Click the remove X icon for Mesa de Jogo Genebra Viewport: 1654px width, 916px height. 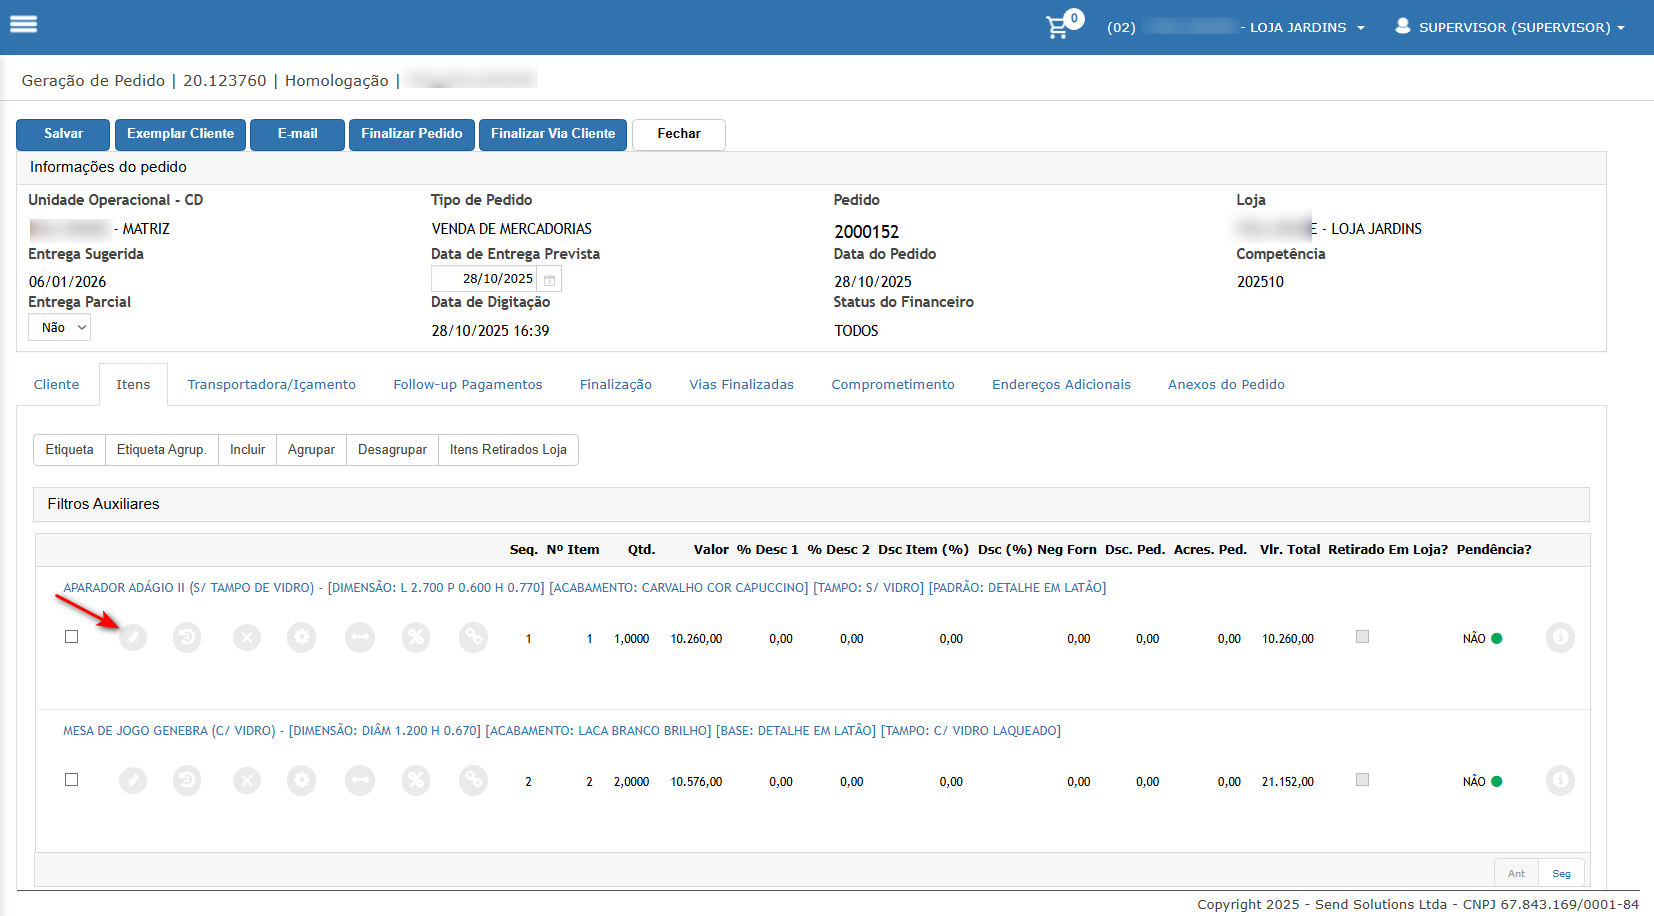click(247, 780)
